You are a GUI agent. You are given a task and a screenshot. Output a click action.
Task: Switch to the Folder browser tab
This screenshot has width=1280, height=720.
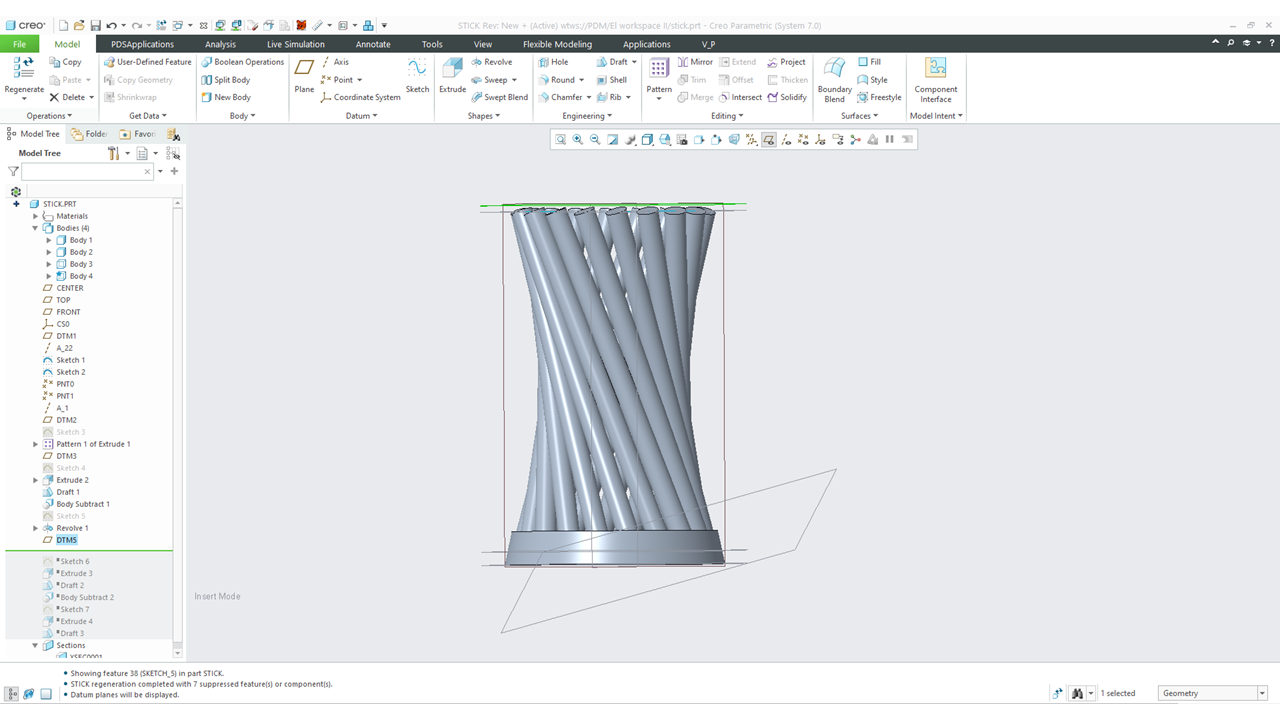[x=89, y=134]
